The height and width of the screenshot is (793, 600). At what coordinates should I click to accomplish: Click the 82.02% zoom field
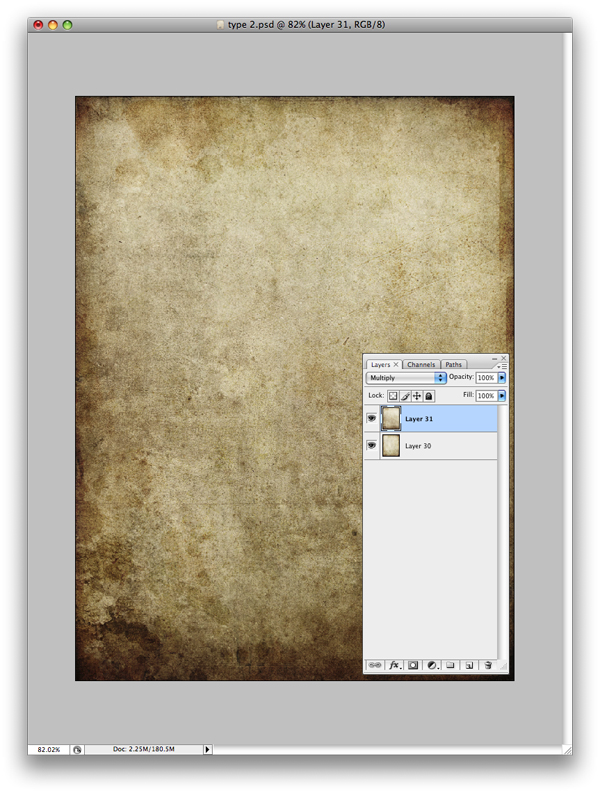(48, 748)
